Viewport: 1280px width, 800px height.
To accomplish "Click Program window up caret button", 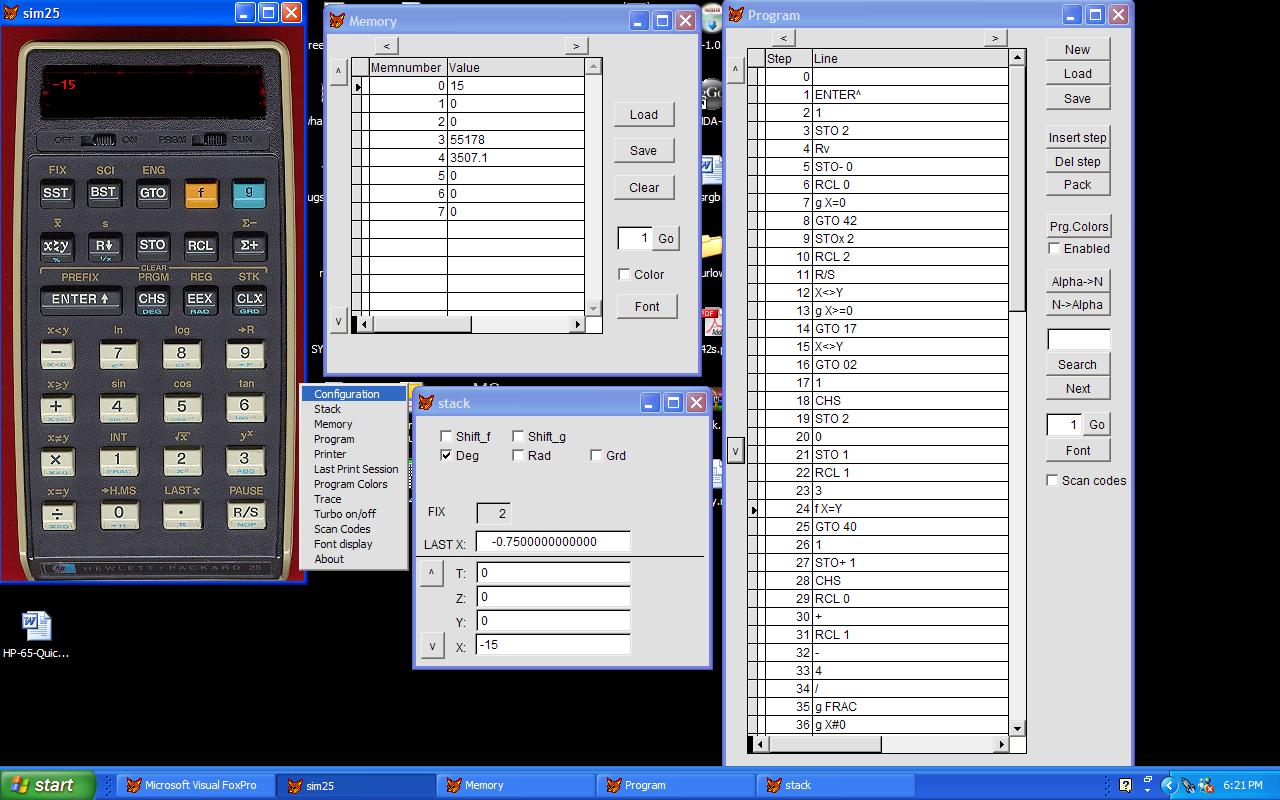I will coord(735,70).
